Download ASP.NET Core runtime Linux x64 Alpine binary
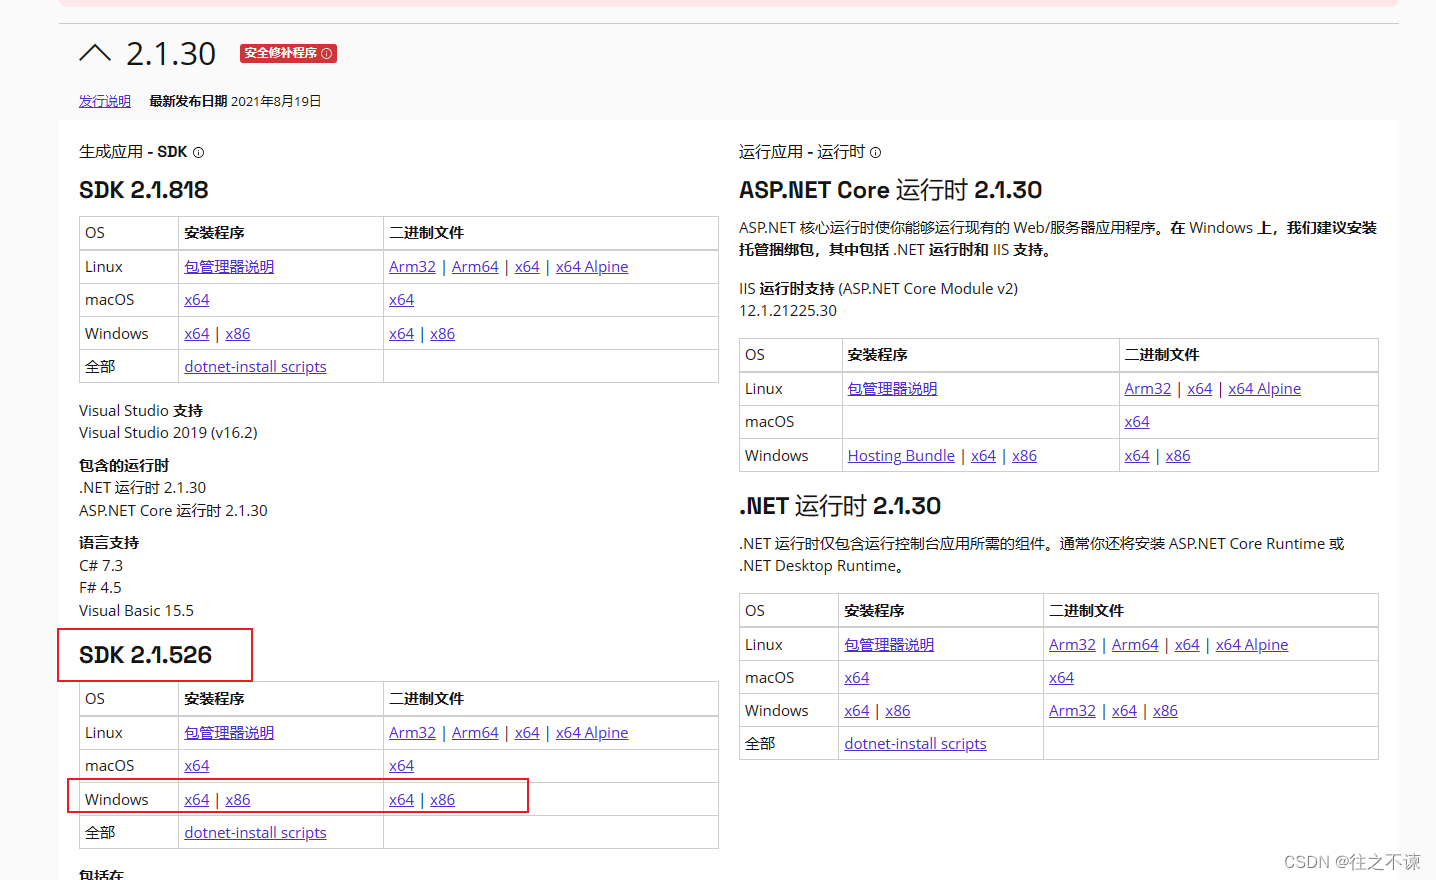The height and width of the screenshot is (880, 1436). tap(1265, 389)
